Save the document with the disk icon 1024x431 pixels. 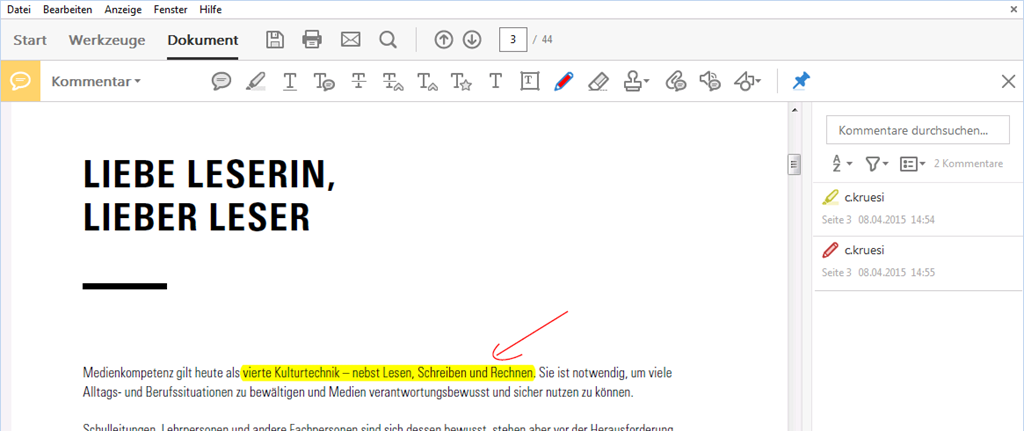275,40
